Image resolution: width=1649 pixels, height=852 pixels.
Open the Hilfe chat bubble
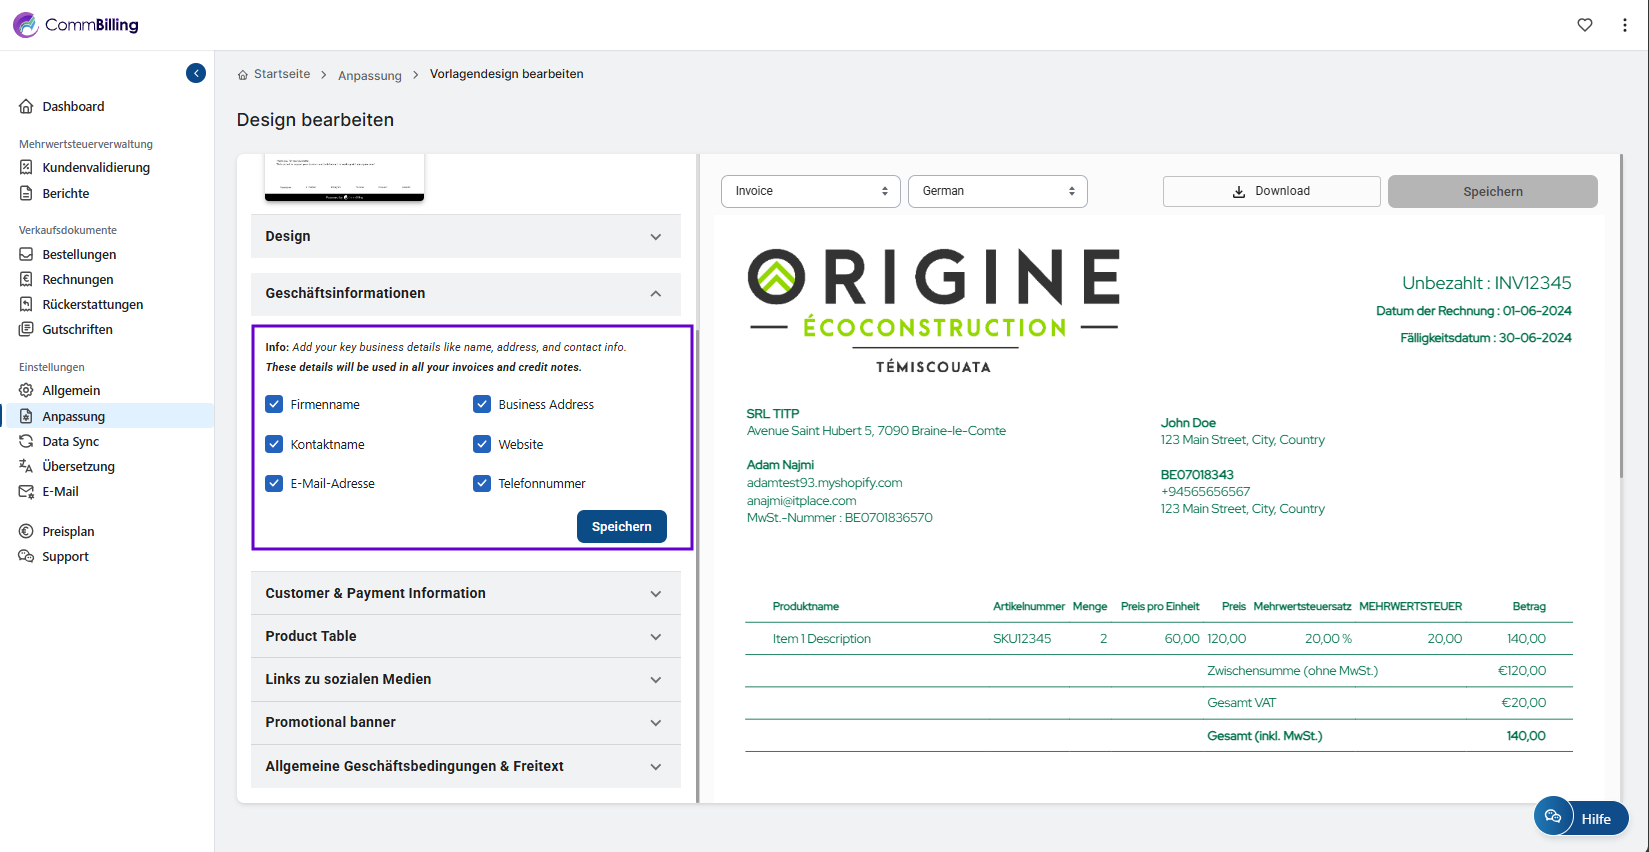click(1553, 817)
